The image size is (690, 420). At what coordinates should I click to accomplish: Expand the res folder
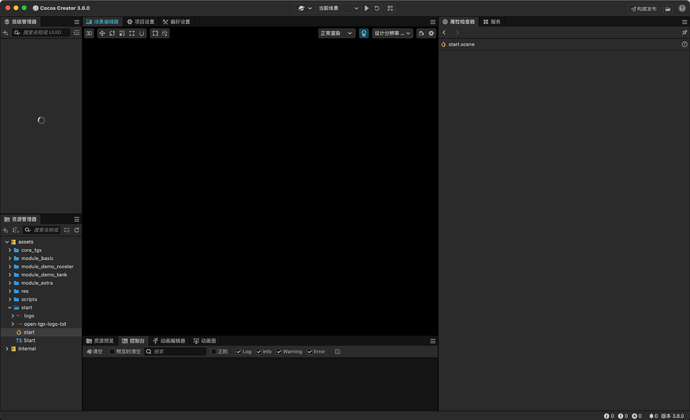point(10,291)
